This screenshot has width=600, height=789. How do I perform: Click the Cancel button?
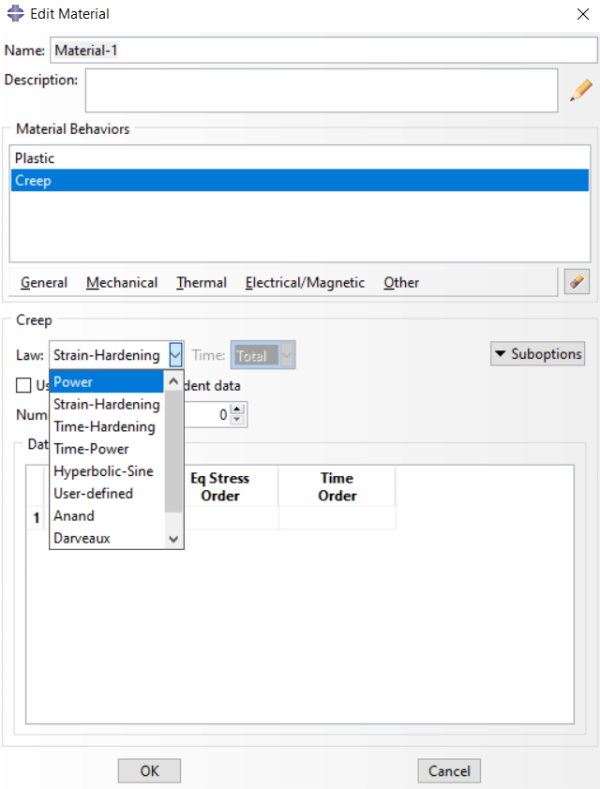(449, 771)
